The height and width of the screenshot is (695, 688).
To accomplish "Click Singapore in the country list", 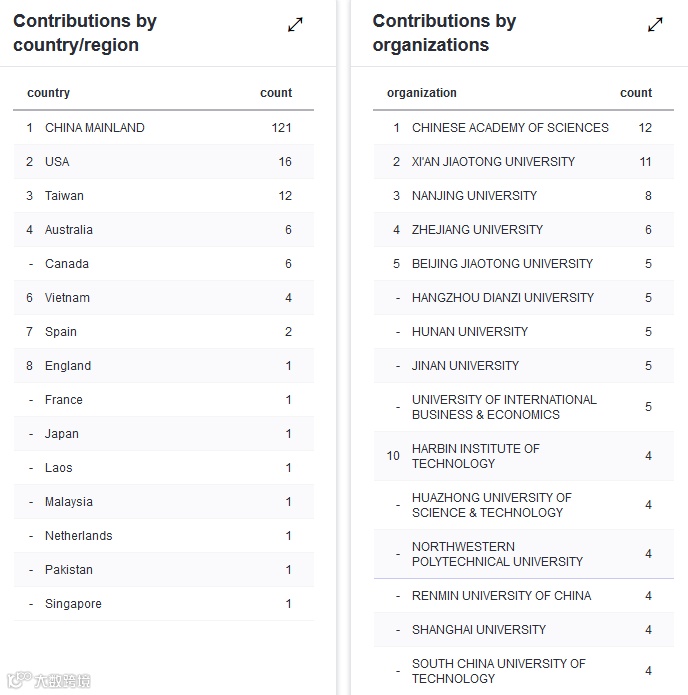I will [x=73, y=604].
